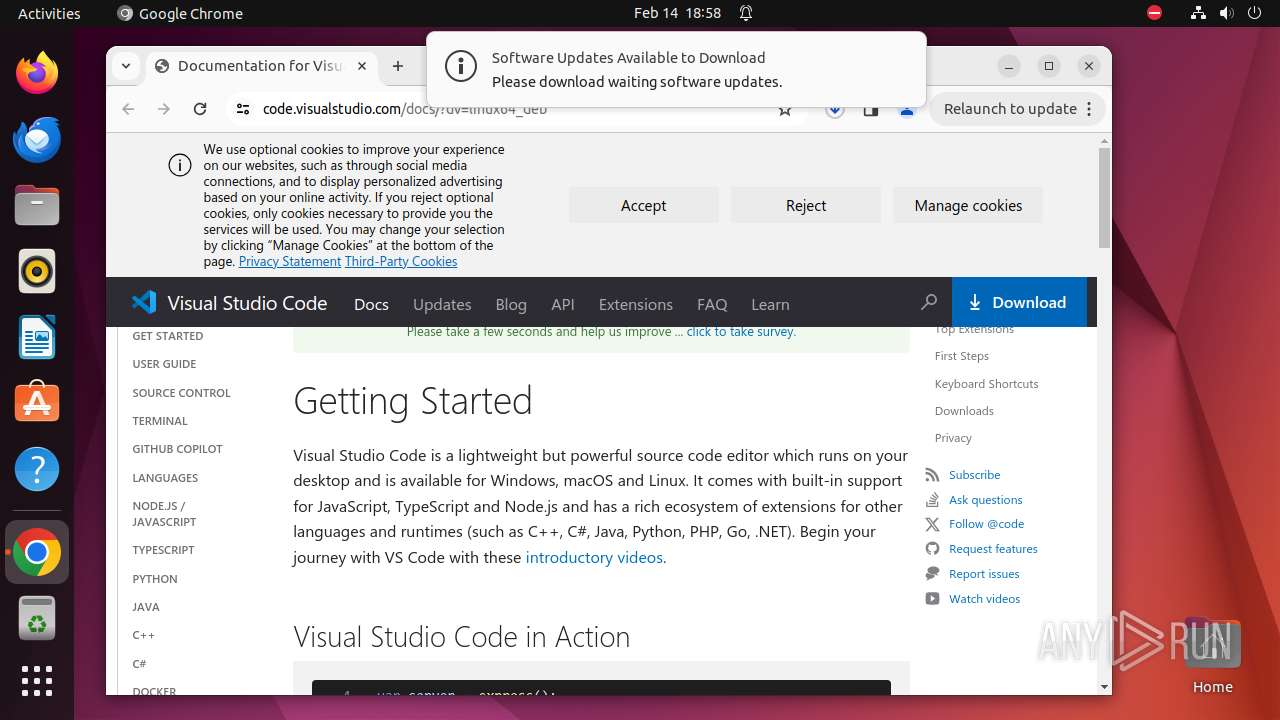Follow the introductory videos link

pyautogui.click(x=594, y=557)
